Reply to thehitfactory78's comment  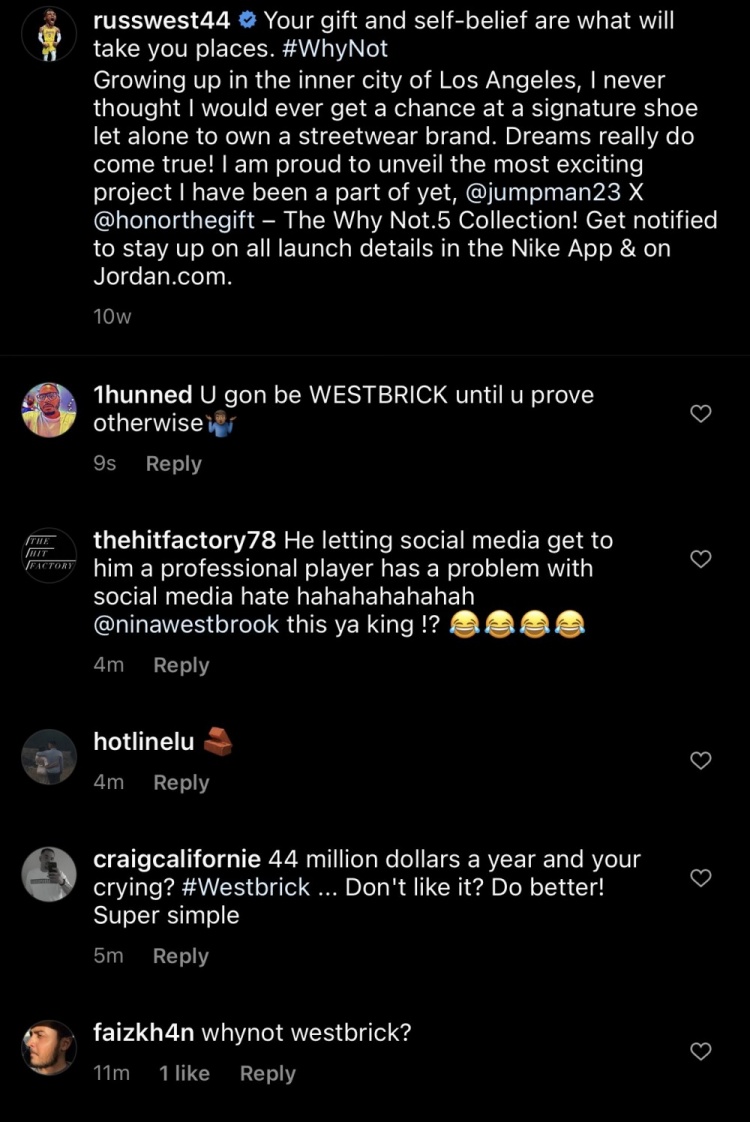181,665
